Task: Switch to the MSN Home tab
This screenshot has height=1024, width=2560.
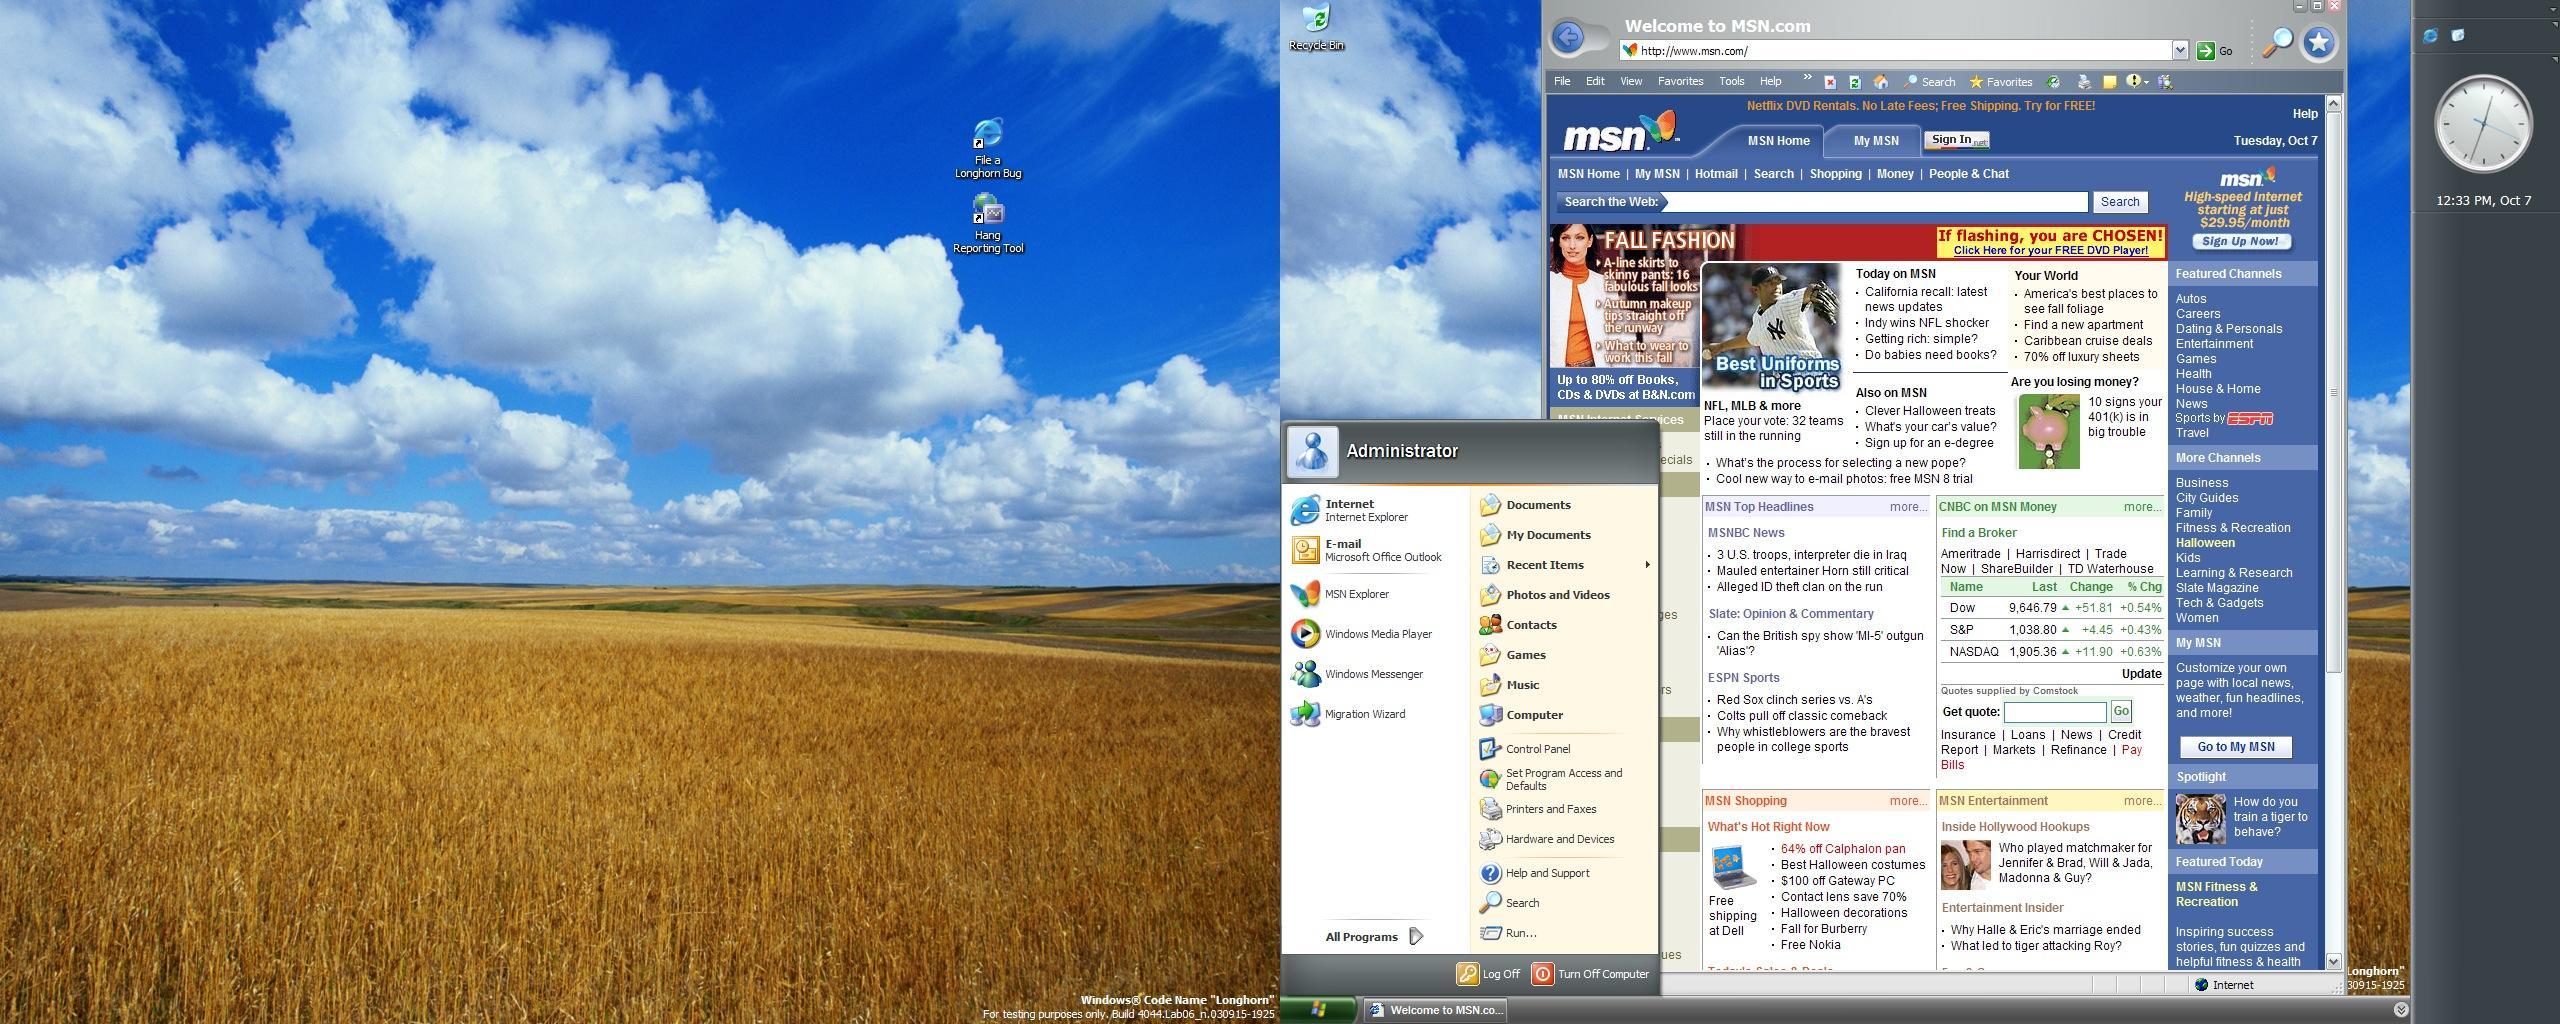Action: point(1778,141)
